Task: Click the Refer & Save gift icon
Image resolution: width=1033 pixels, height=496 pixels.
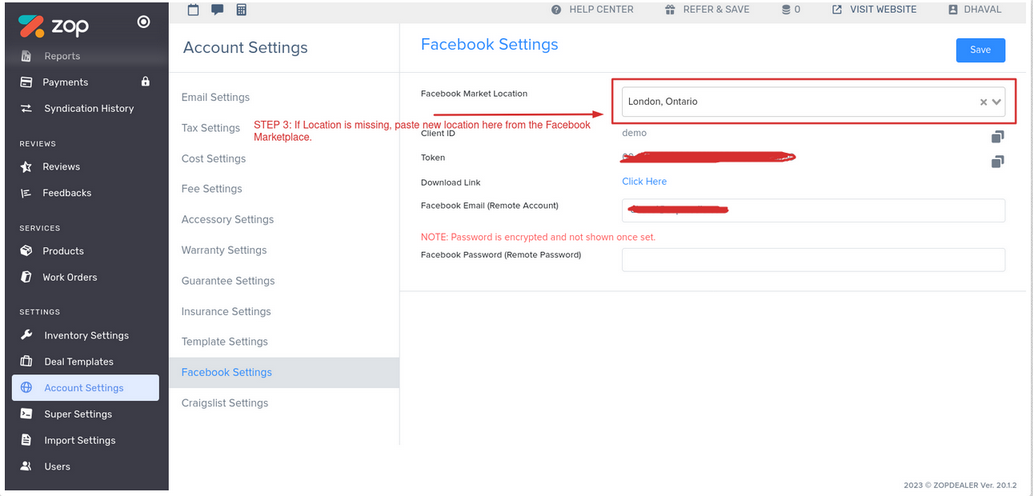Action: click(670, 9)
